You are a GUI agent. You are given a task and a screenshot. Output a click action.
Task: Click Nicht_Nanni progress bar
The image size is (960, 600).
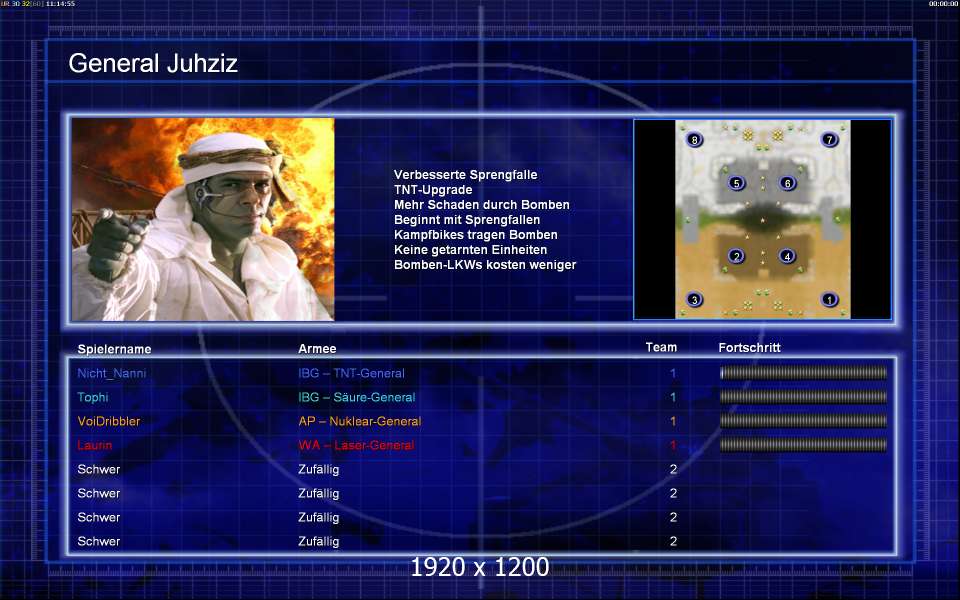(803, 373)
